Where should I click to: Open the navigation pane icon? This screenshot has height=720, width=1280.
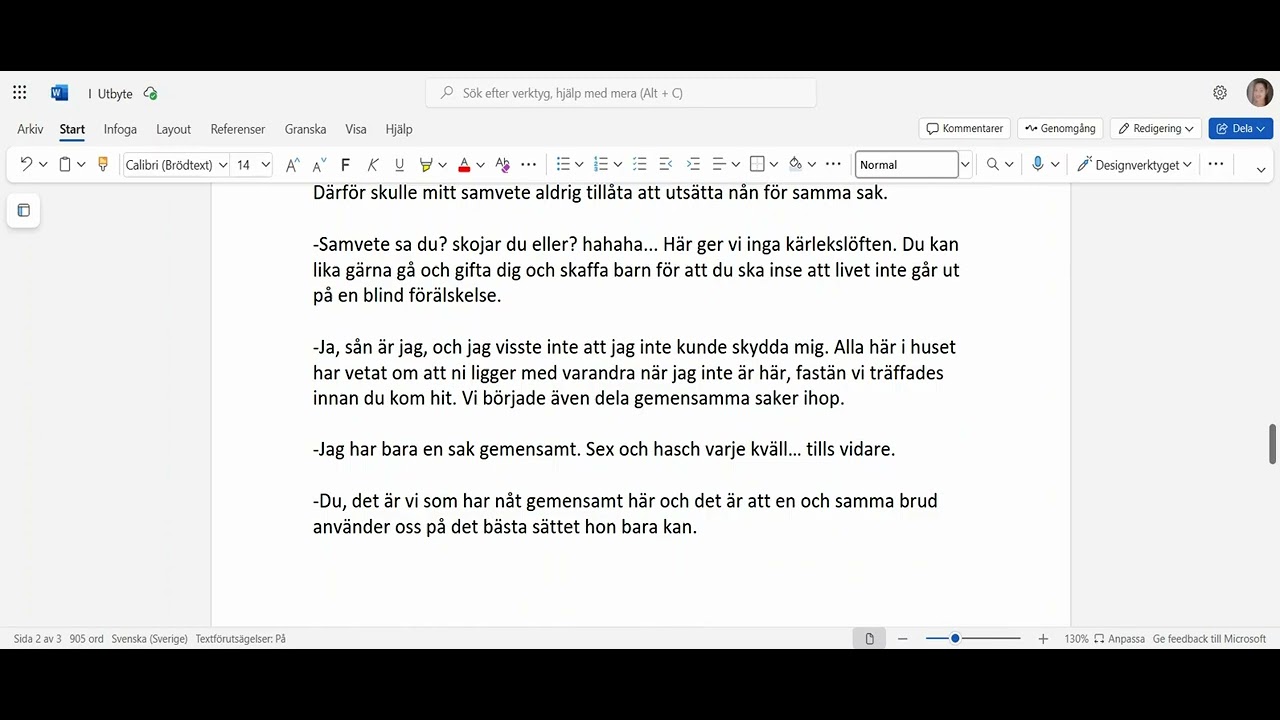coord(24,211)
